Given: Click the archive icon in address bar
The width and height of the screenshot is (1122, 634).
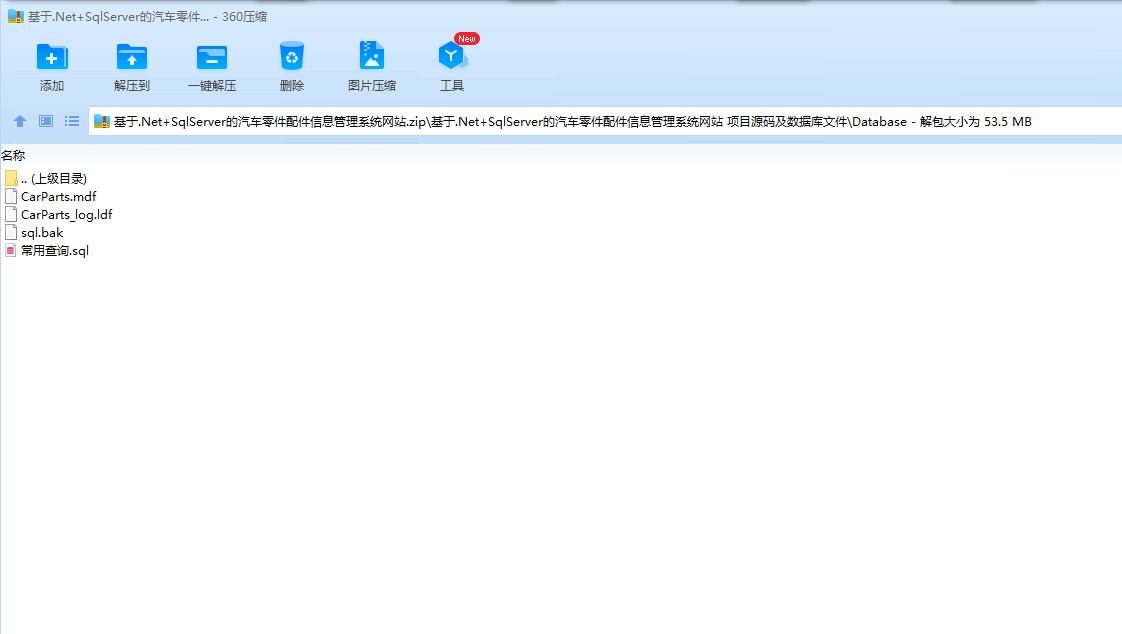Looking at the screenshot, I should click(x=102, y=122).
